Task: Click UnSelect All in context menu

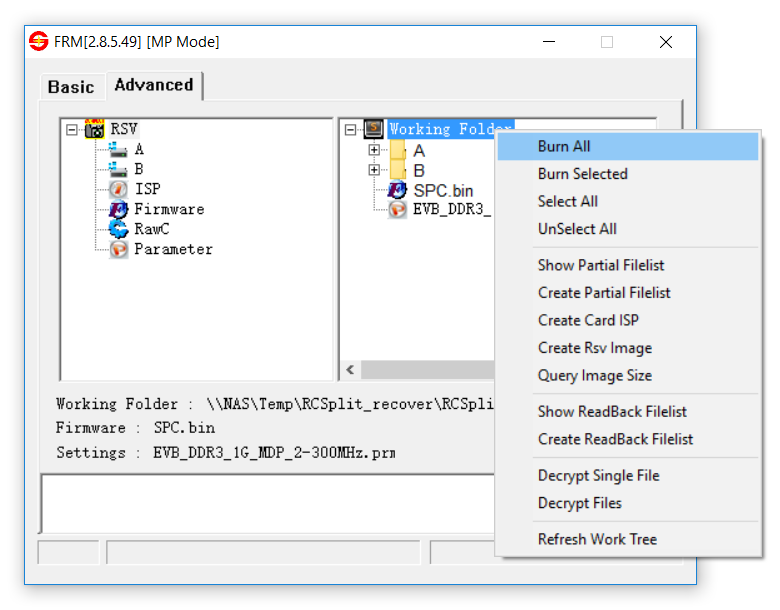Action: pos(628,229)
